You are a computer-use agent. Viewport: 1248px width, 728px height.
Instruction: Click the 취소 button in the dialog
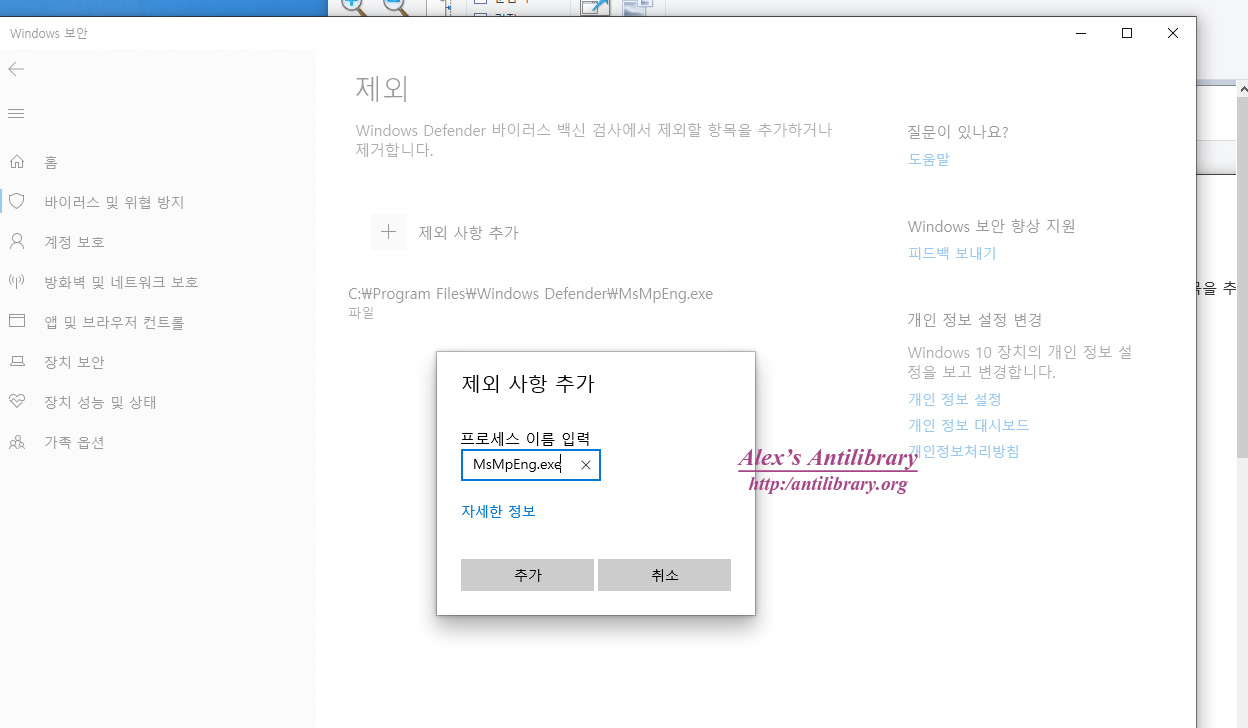tap(664, 575)
